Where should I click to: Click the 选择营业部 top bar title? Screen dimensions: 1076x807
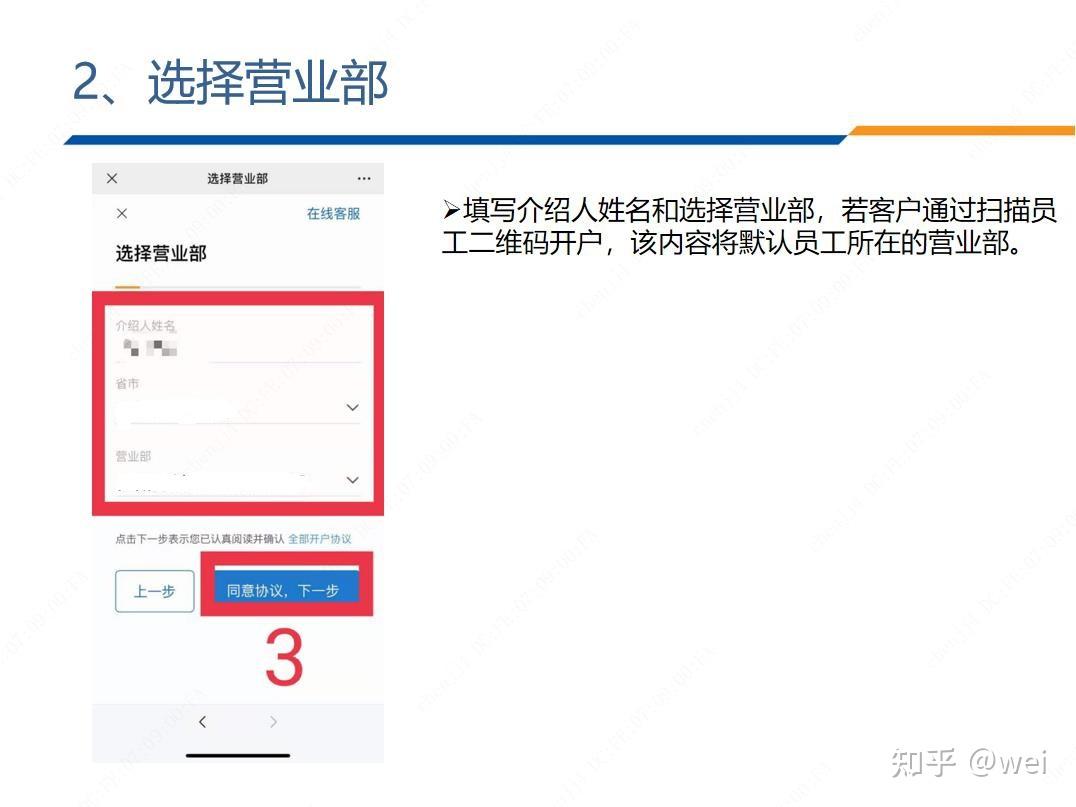coord(237,178)
